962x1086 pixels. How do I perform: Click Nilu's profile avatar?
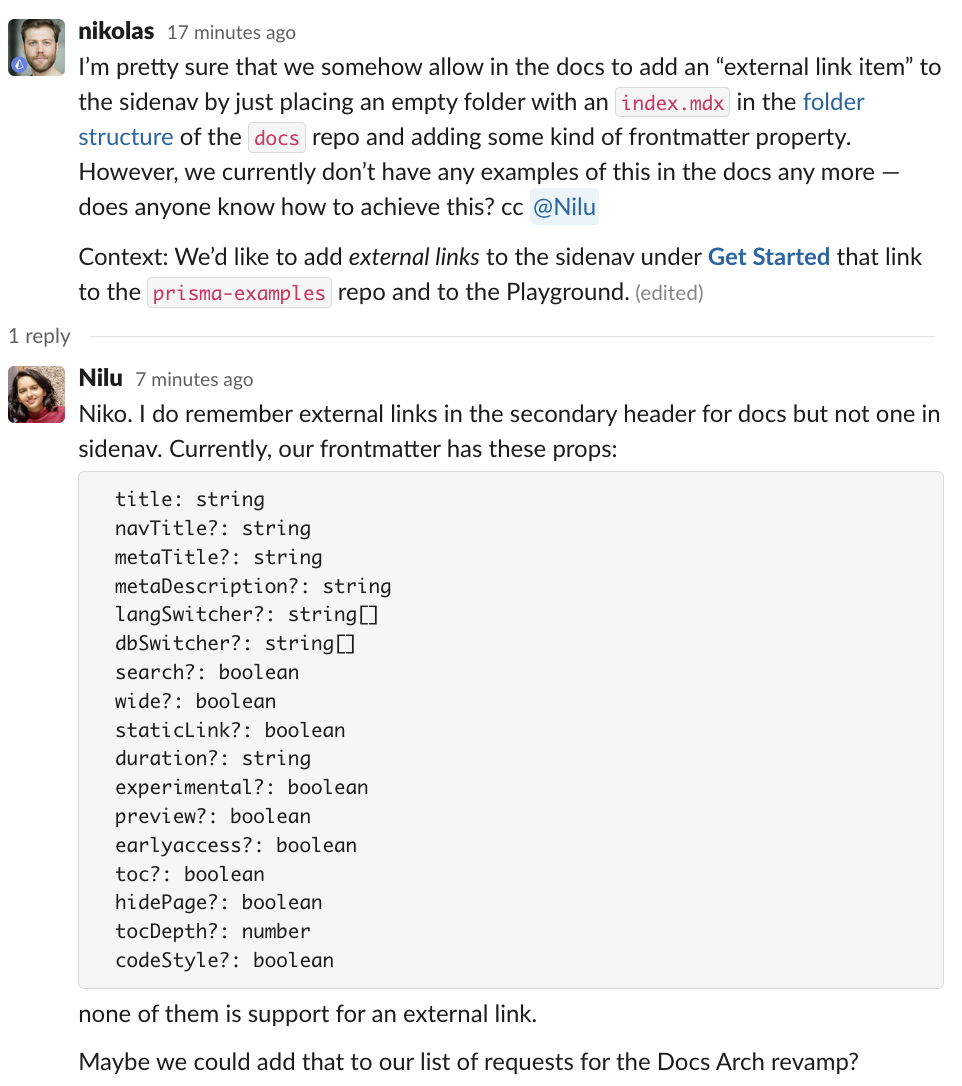tap(36, 394)
